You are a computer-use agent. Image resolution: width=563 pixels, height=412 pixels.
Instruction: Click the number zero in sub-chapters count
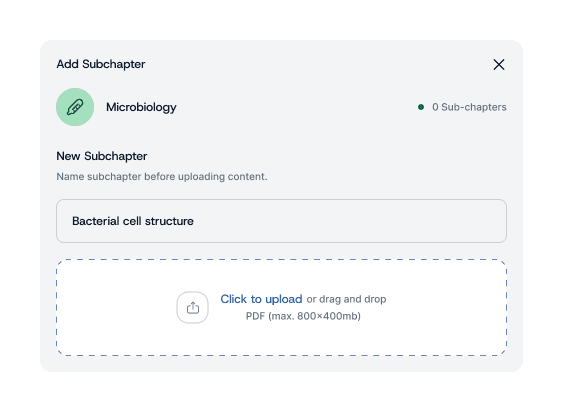pyautogui.click(x=435, y=107)
